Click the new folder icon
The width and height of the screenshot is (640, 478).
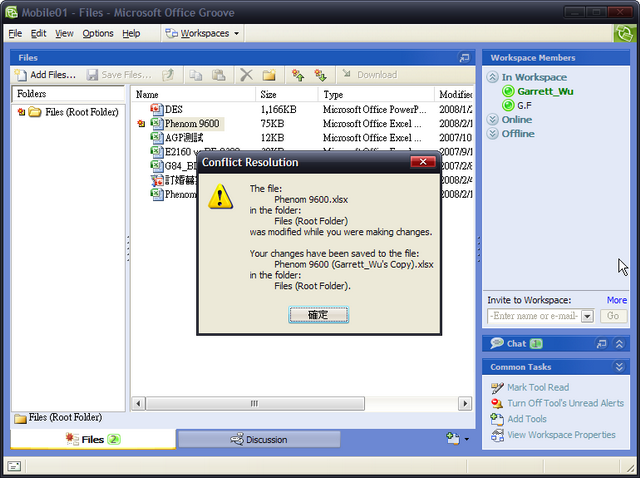tap(269, 75)
